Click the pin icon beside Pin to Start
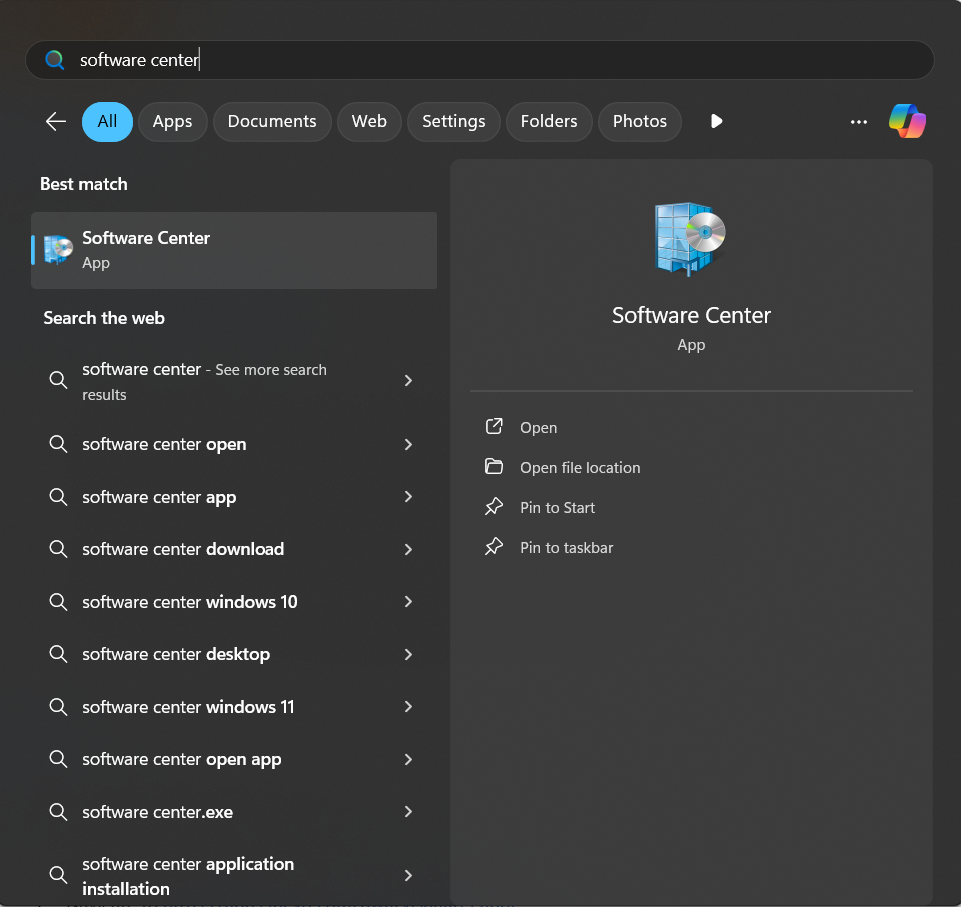The width and height of the screenshot is (961, 907). [x=494, y=507]
